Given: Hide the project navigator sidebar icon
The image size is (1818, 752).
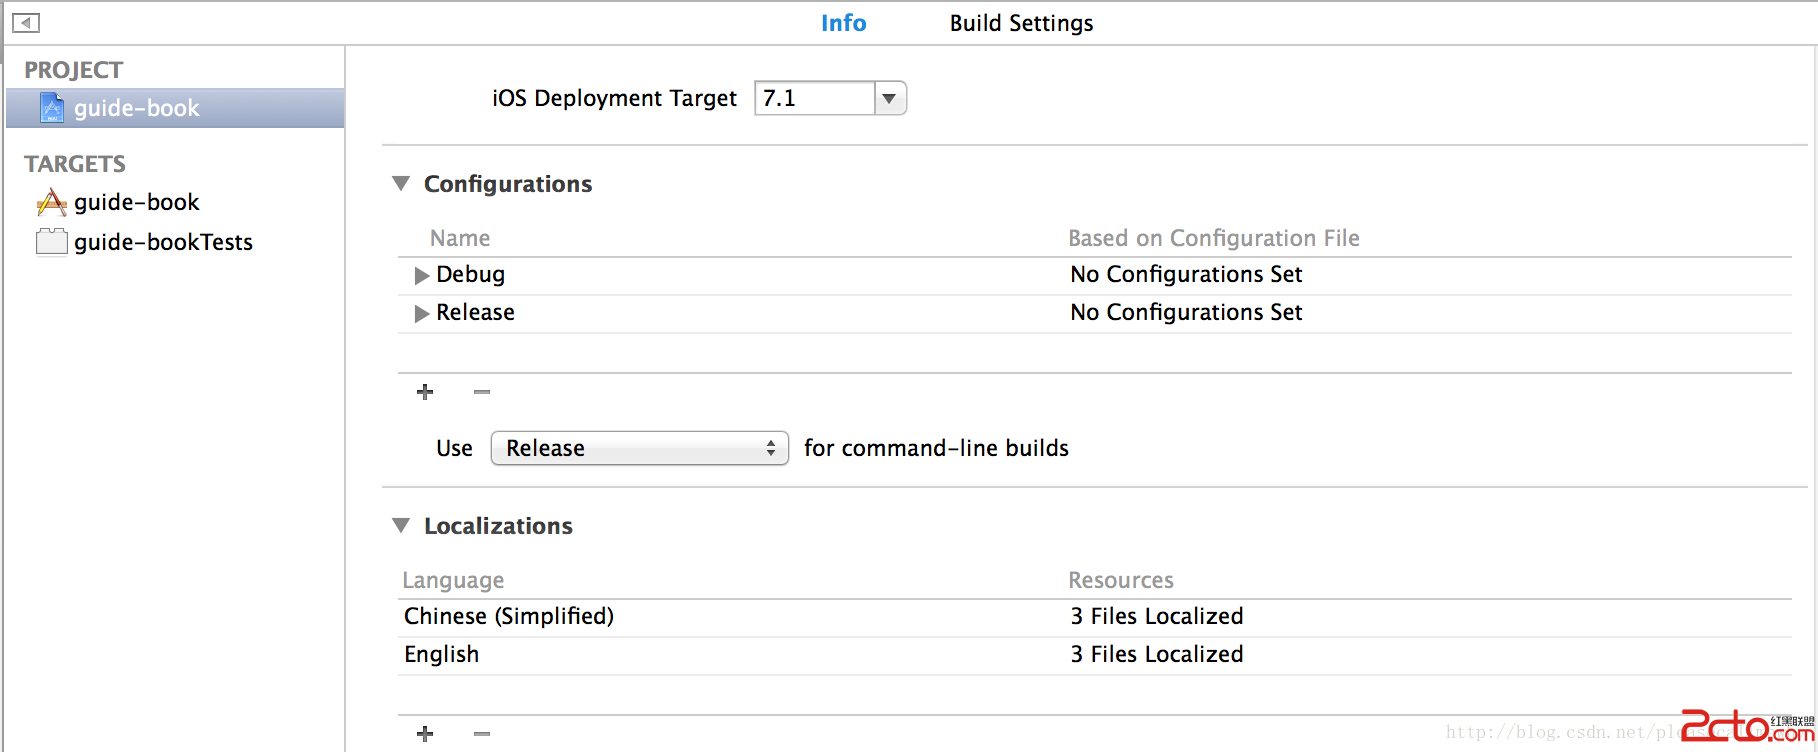Looking at the screenshot, I should point(26,22).
